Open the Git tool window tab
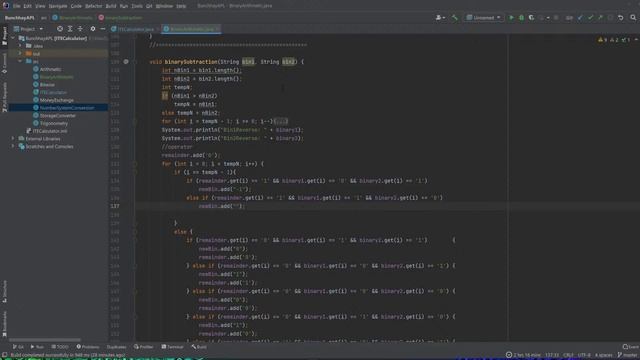This screenshot has width=640, height=360. [18, 347]
